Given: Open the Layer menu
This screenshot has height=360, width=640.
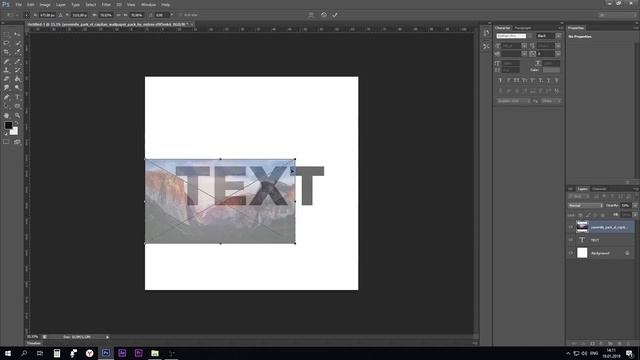Looking at the screenshot, I should pos(61,4).
